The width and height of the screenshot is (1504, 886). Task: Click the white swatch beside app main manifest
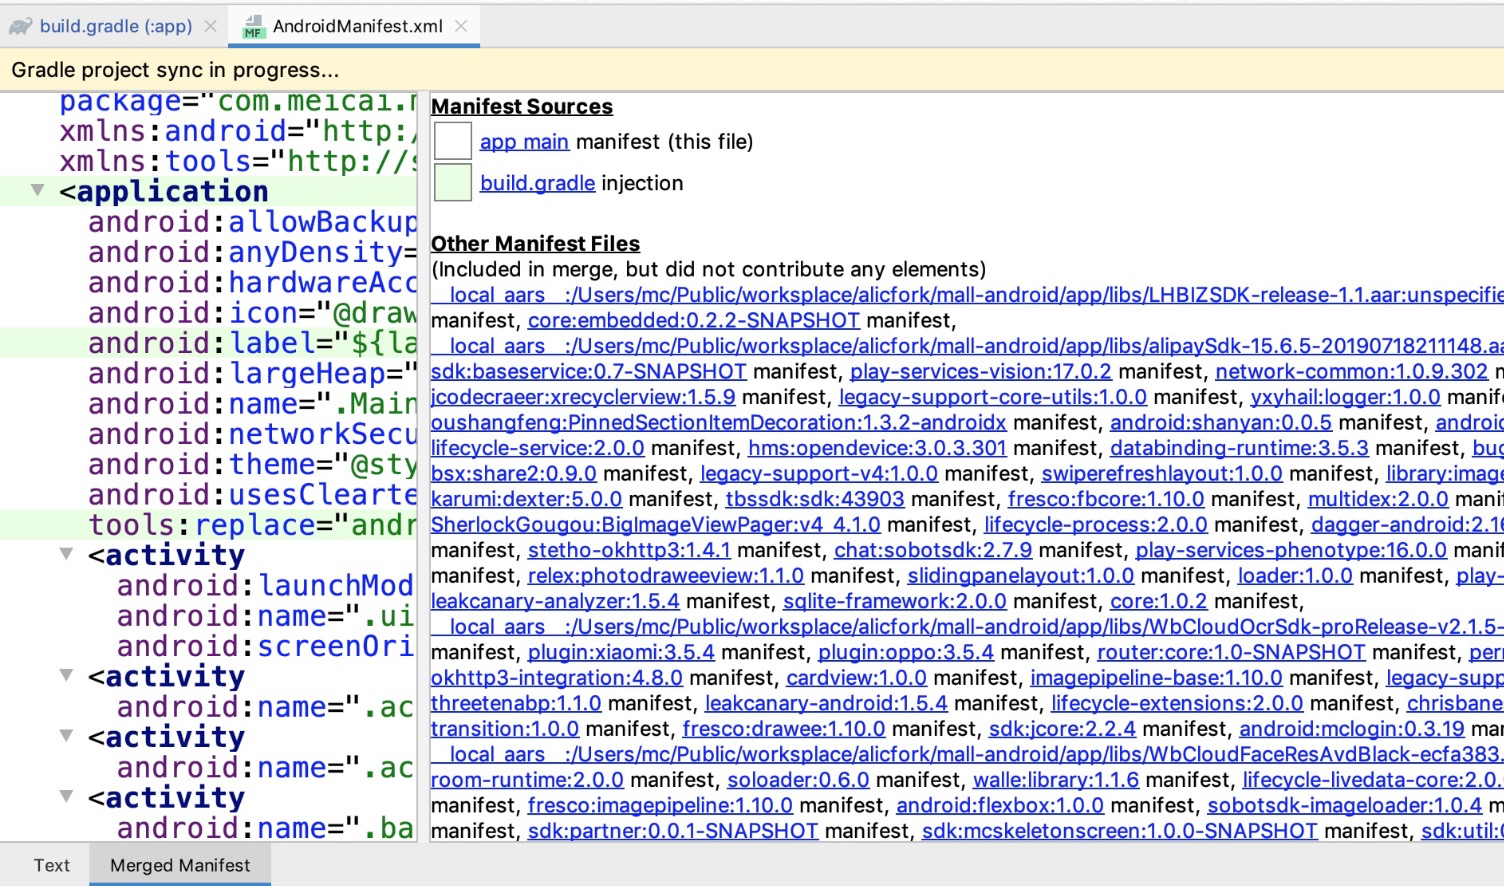tap(451, 141)
